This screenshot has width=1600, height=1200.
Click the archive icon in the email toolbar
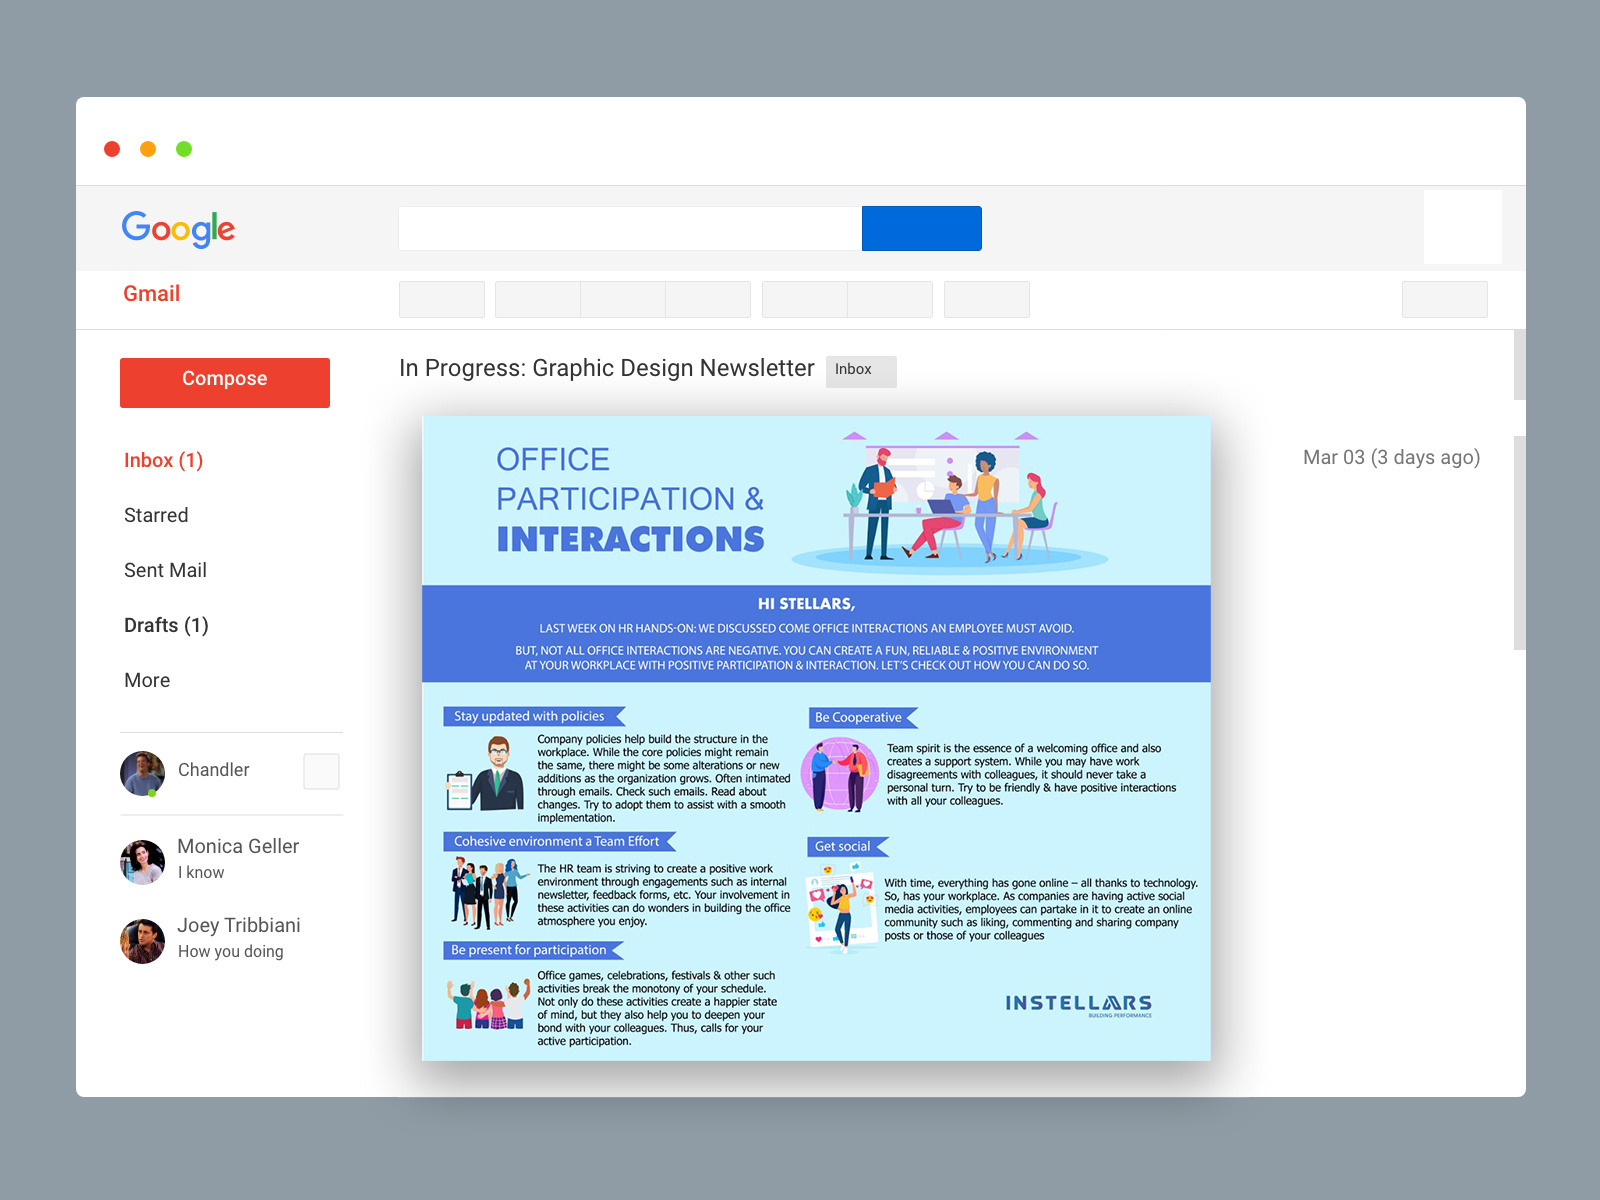[x=537, y=299]
